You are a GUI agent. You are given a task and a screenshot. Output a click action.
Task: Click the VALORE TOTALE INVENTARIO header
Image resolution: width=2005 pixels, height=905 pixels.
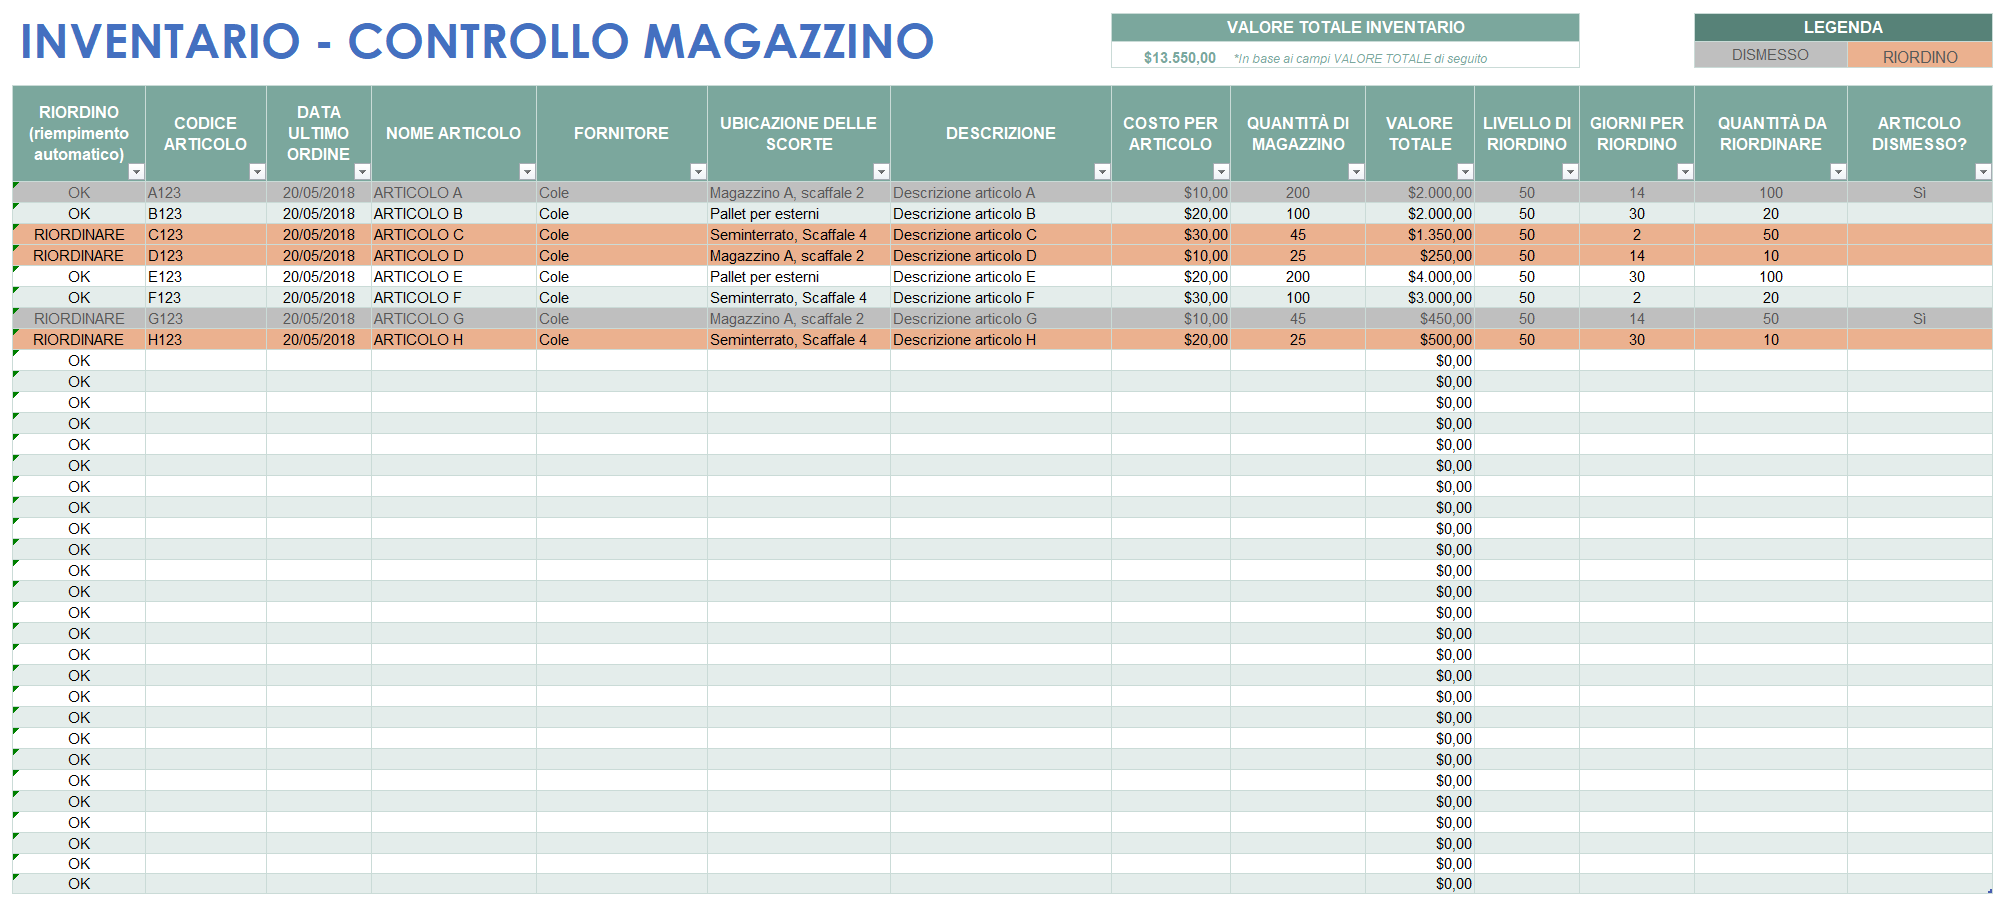pos(1345,27)
